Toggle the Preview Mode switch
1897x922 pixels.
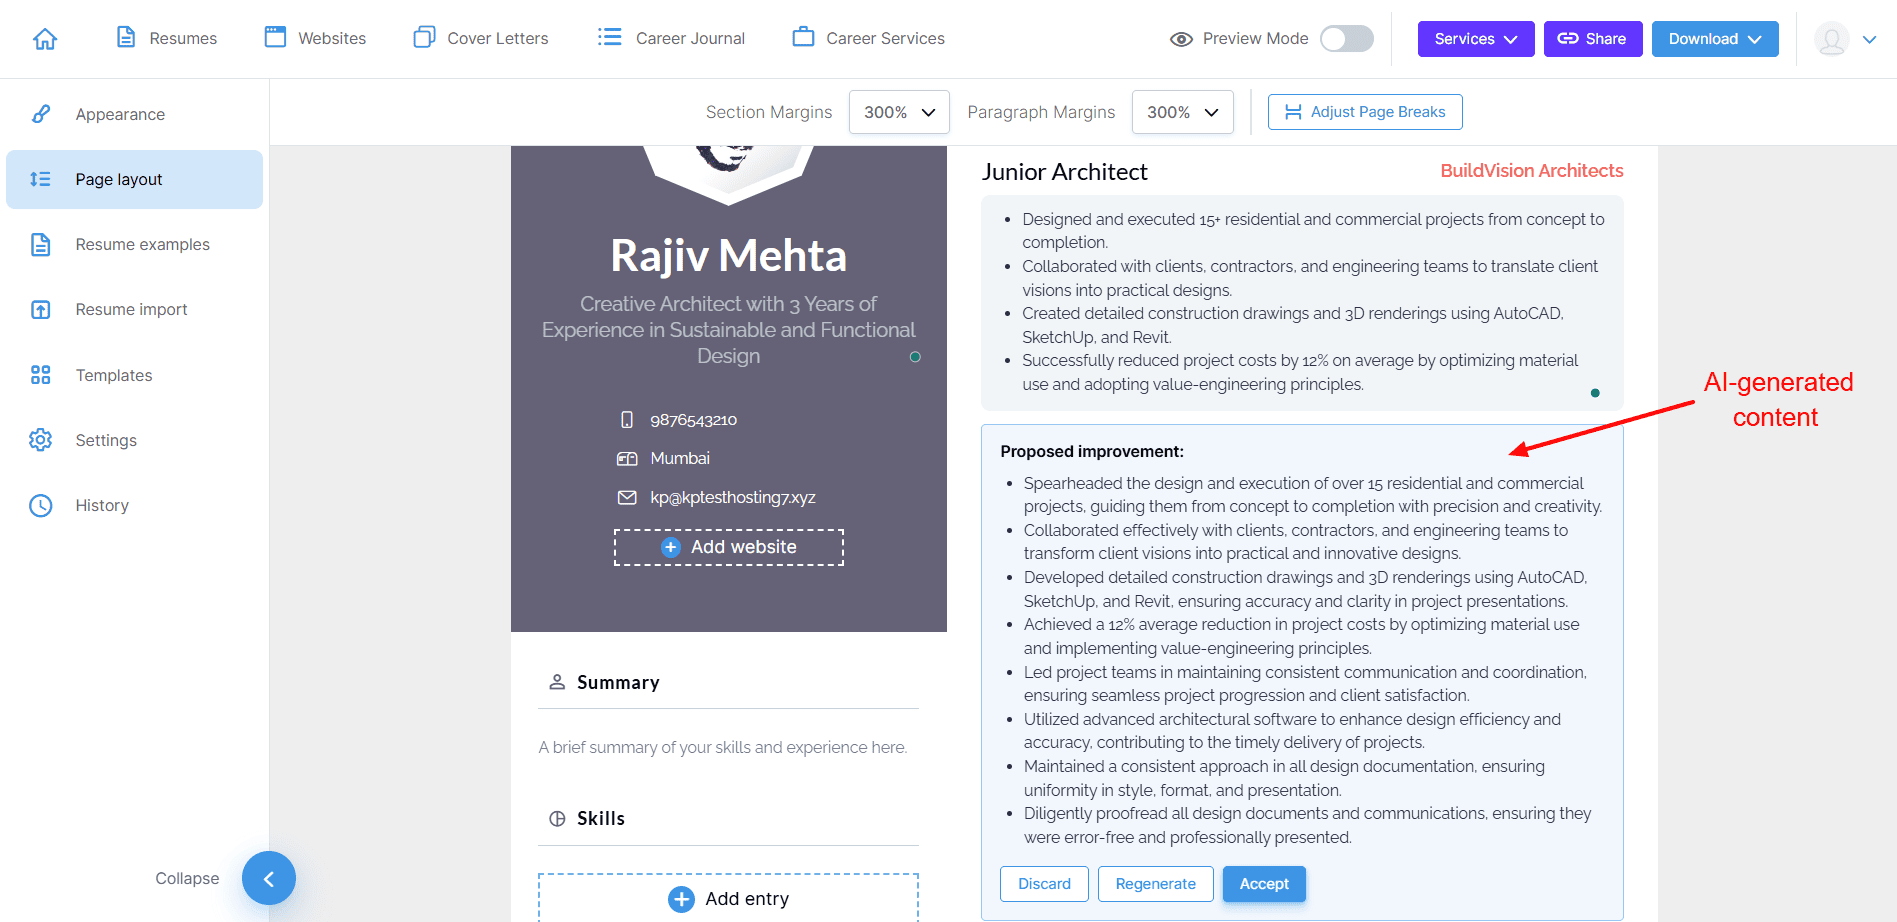click(1346, 39)
